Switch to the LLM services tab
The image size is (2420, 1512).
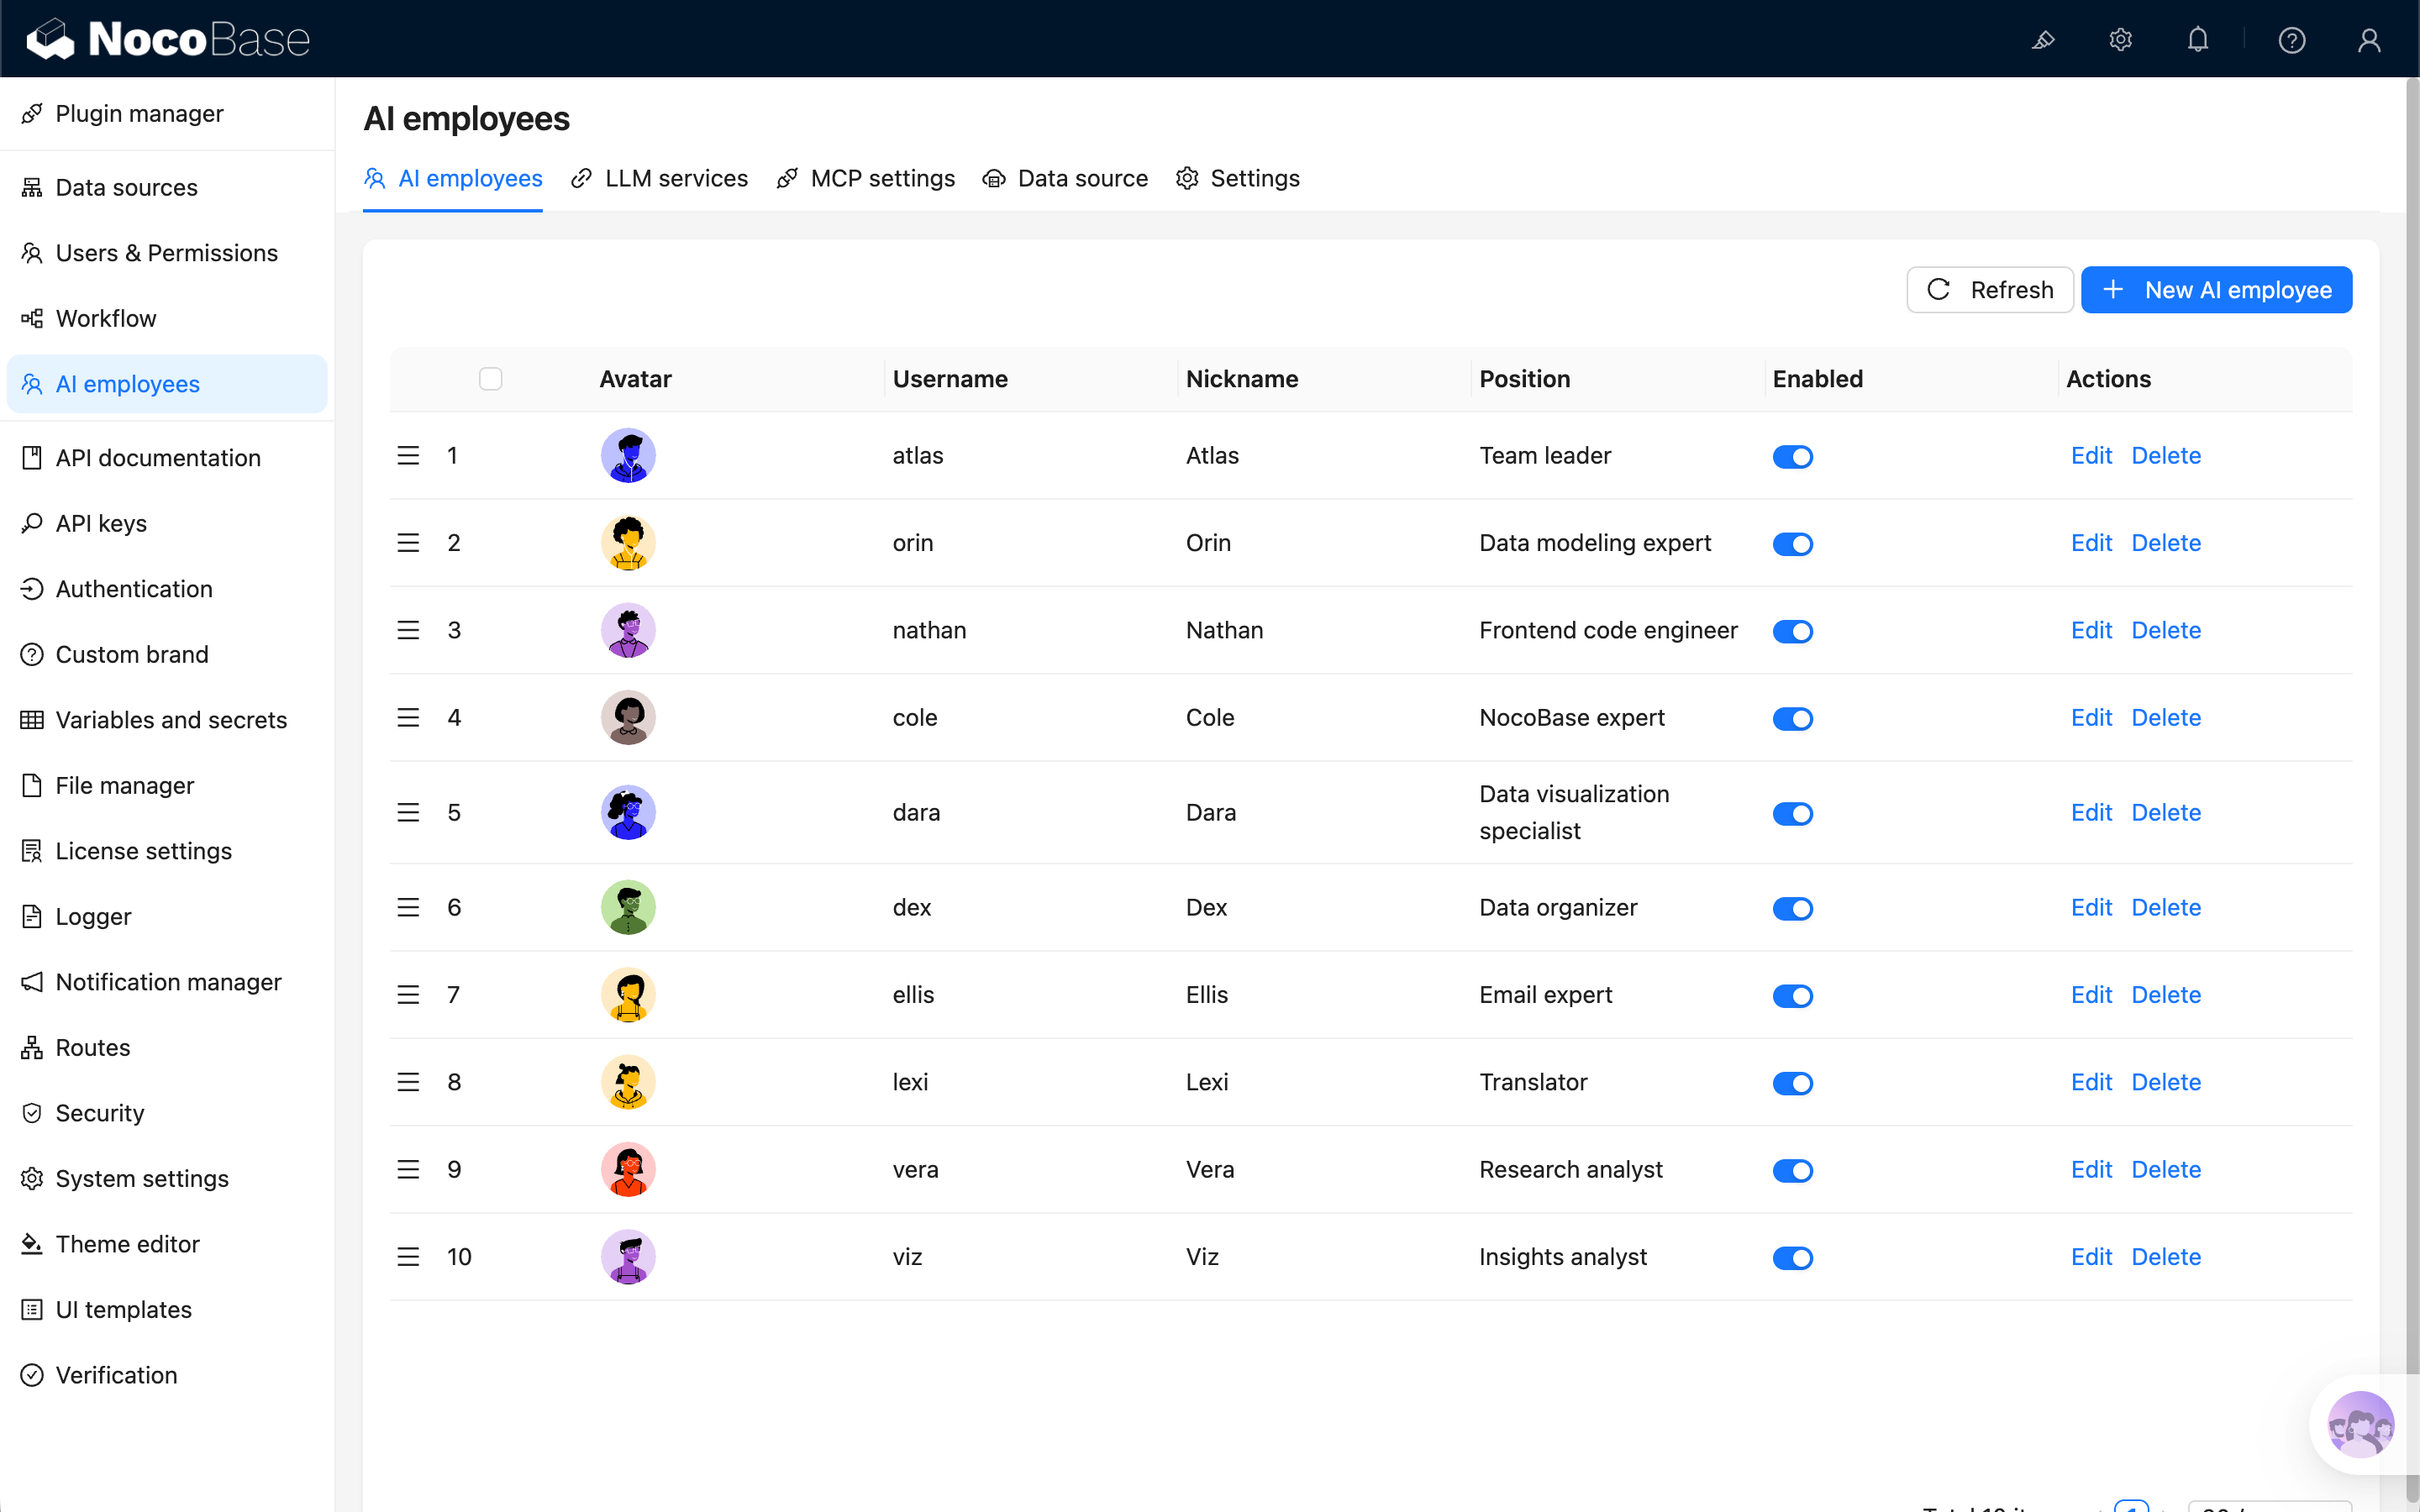(x=660, y=179)
